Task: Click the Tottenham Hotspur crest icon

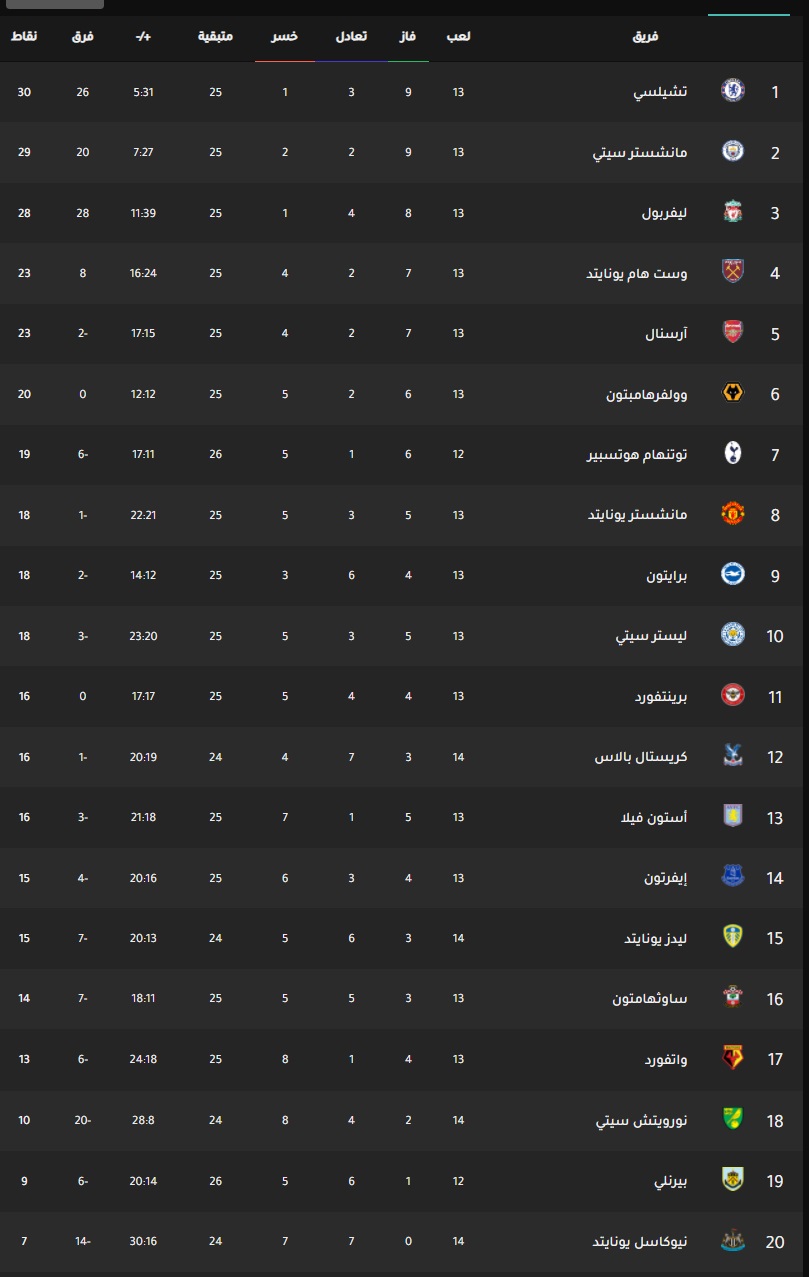Action: pyautogui.click(x=733, y=454)
